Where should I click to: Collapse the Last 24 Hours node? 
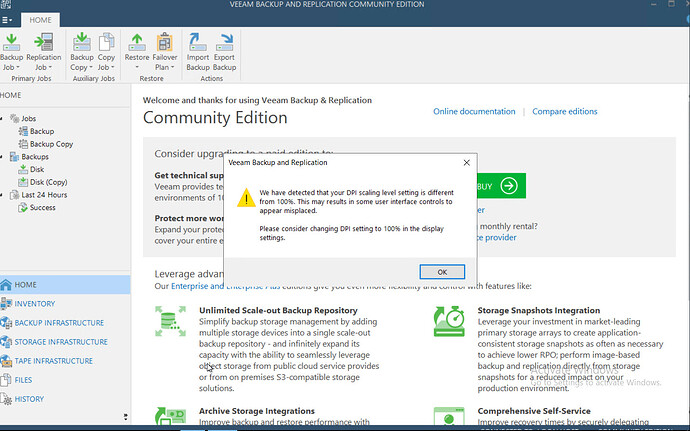[4, 195]
